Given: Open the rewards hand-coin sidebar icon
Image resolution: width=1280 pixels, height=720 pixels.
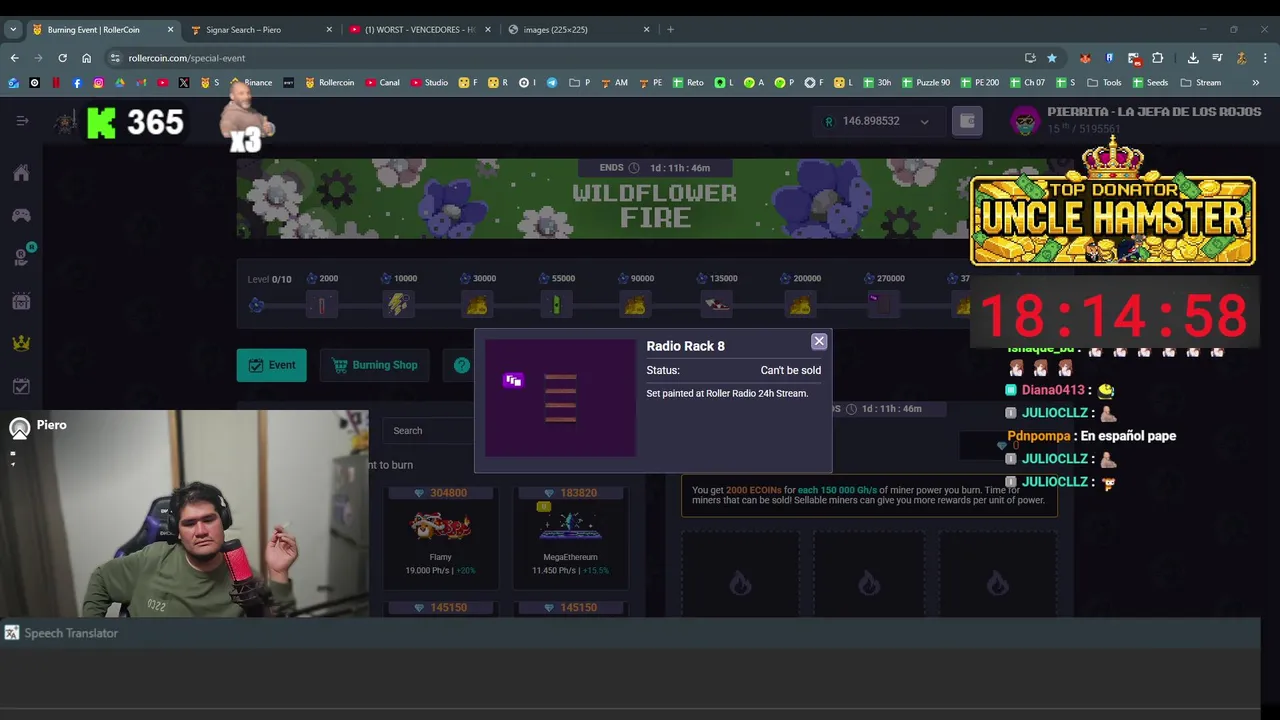Looking at the screenshot, I should click(21, 257).
